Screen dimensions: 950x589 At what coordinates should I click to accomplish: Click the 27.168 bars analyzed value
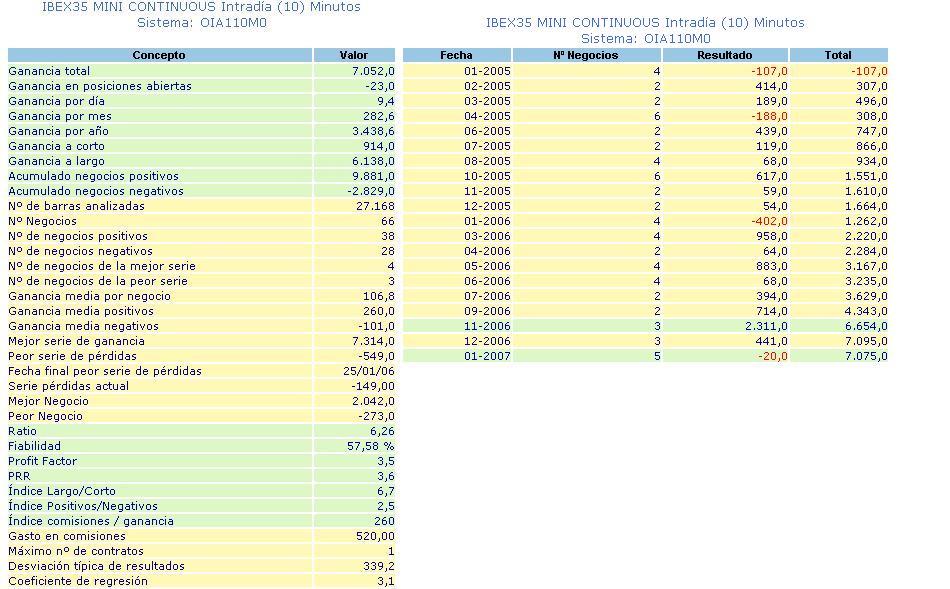(375, 206)
